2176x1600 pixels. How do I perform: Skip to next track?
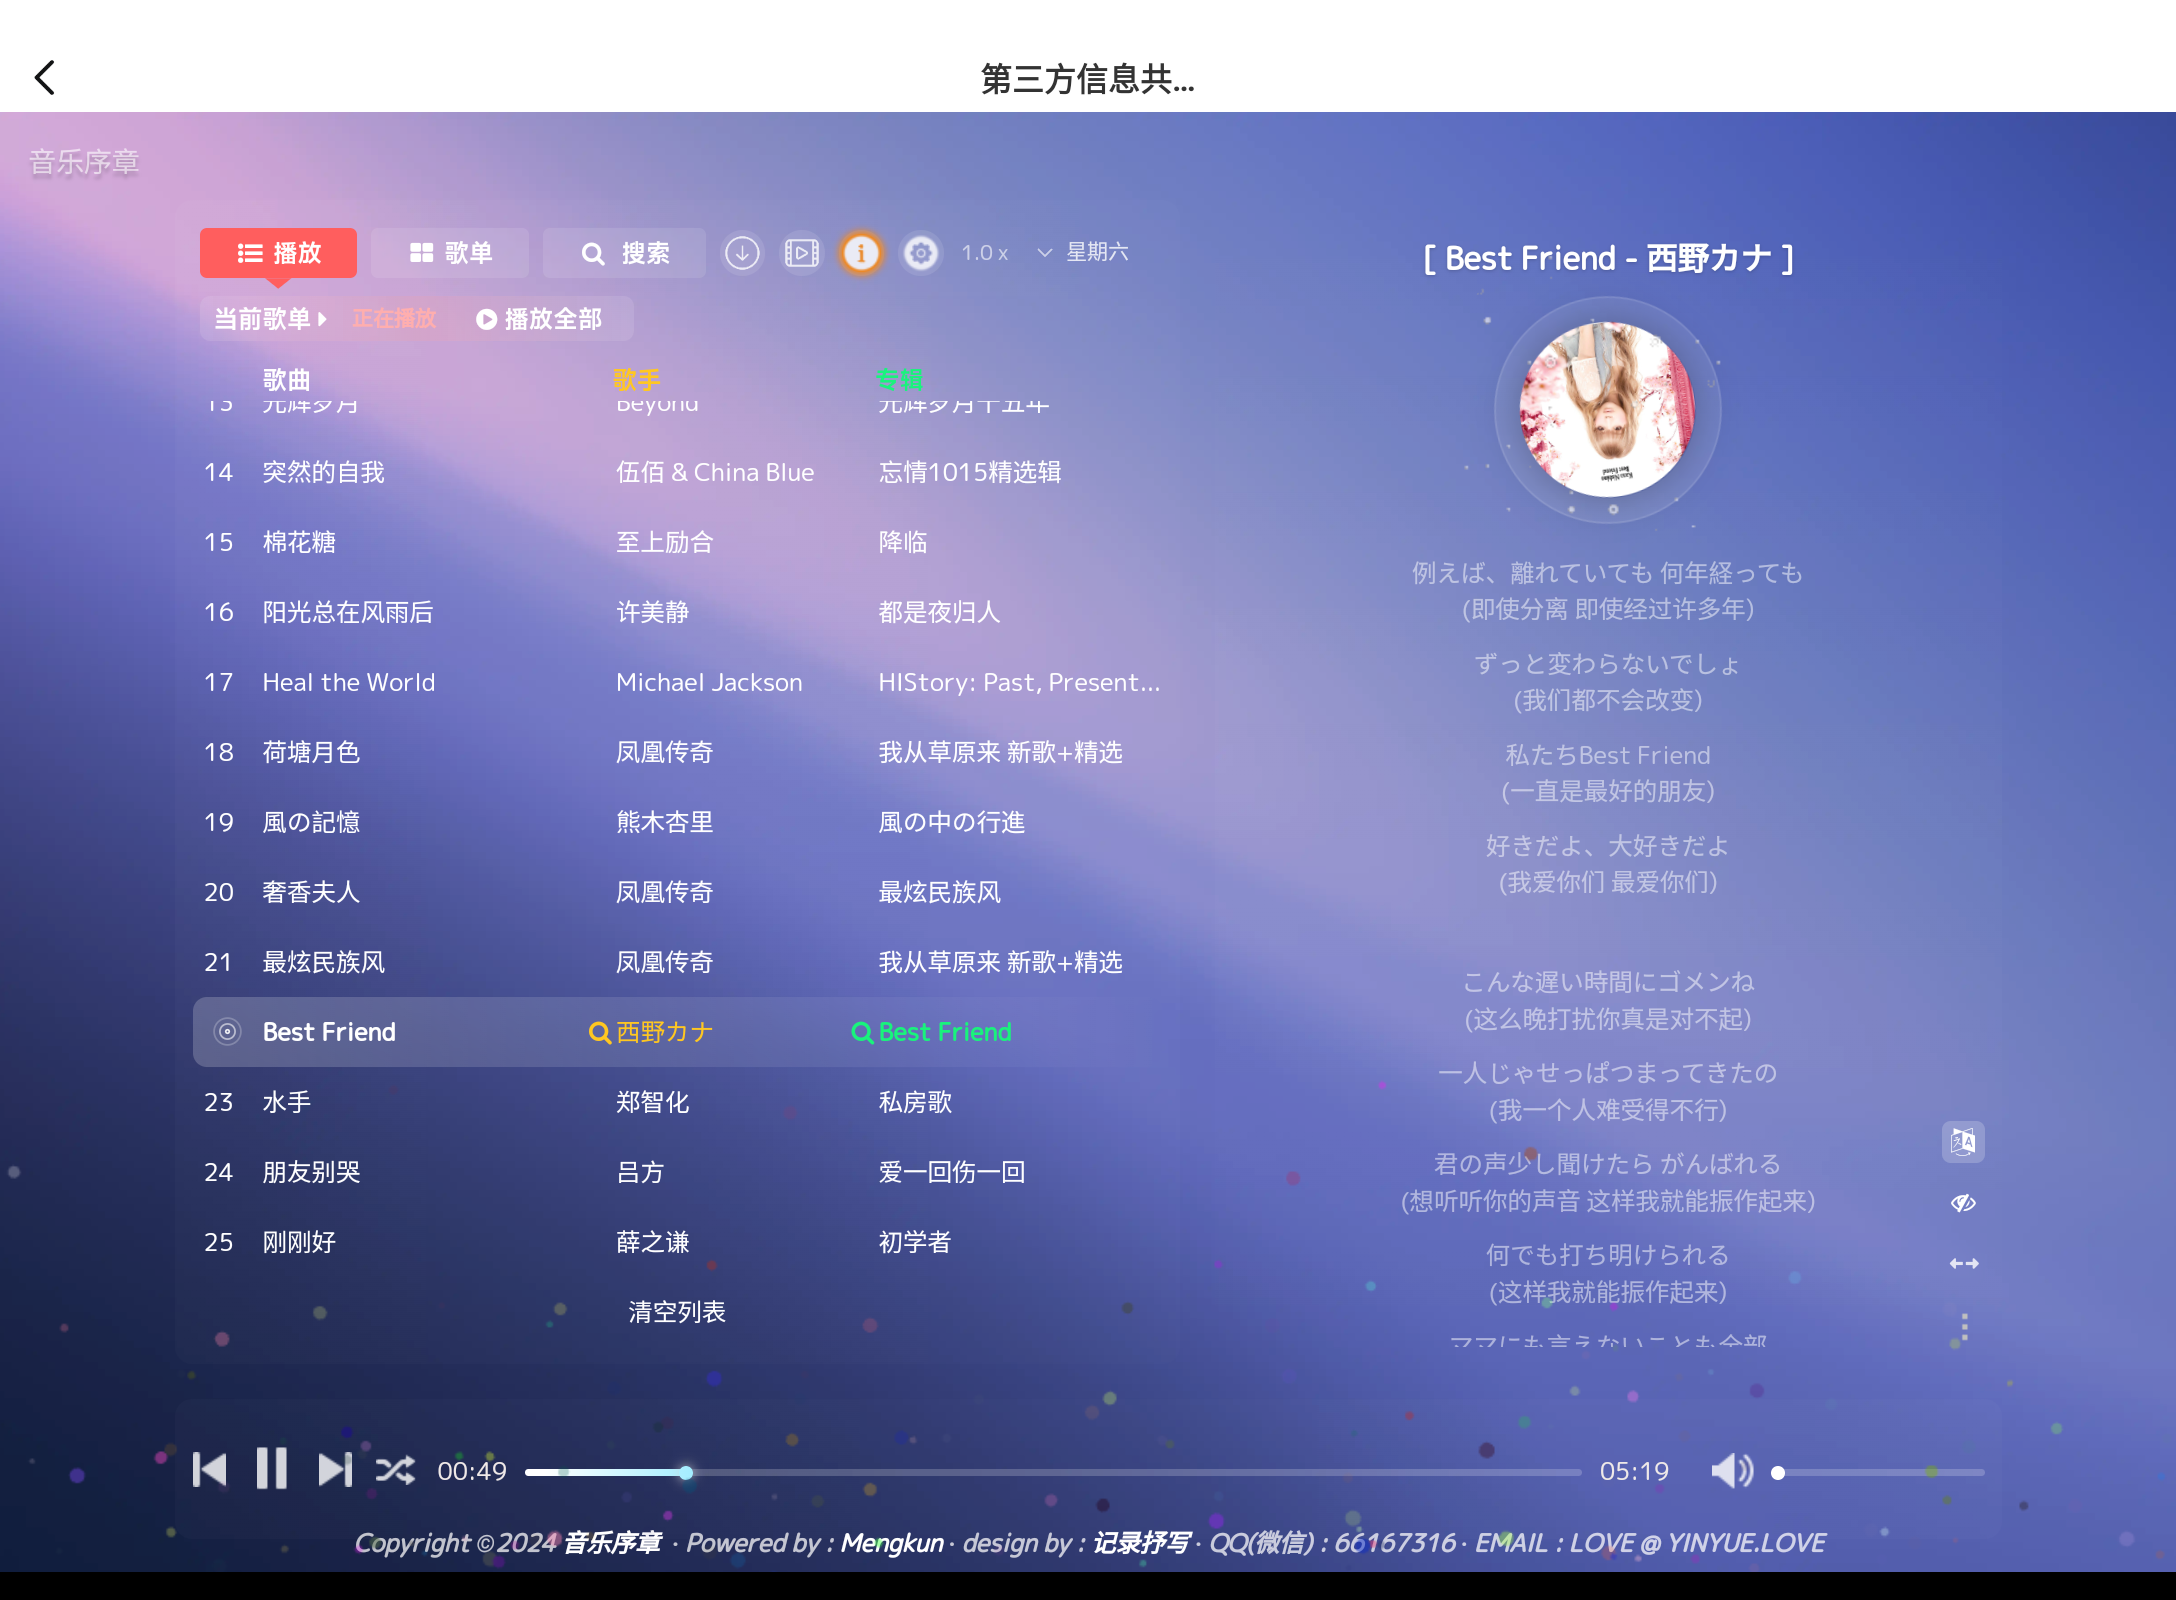[x=334, y=1470]
